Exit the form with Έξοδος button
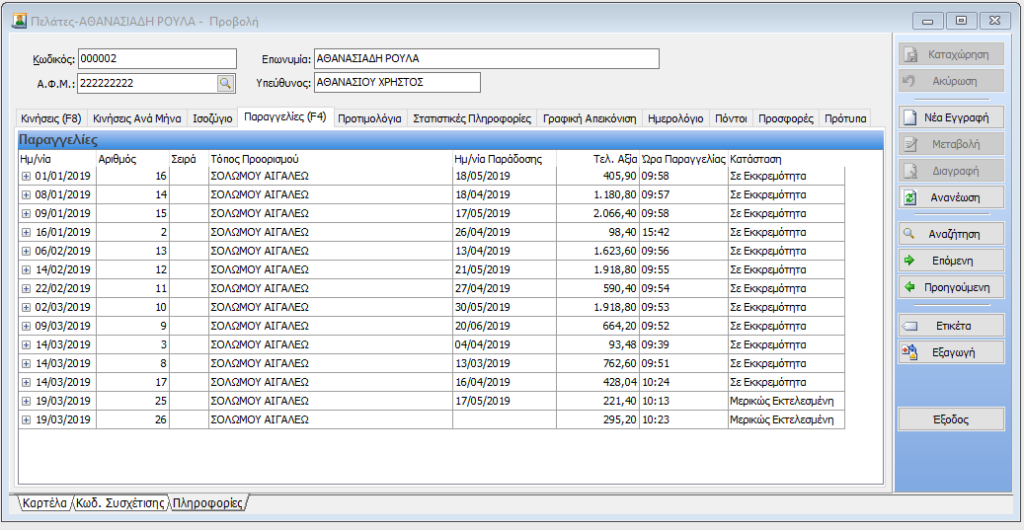The image size is (1024, 530). 951,420
